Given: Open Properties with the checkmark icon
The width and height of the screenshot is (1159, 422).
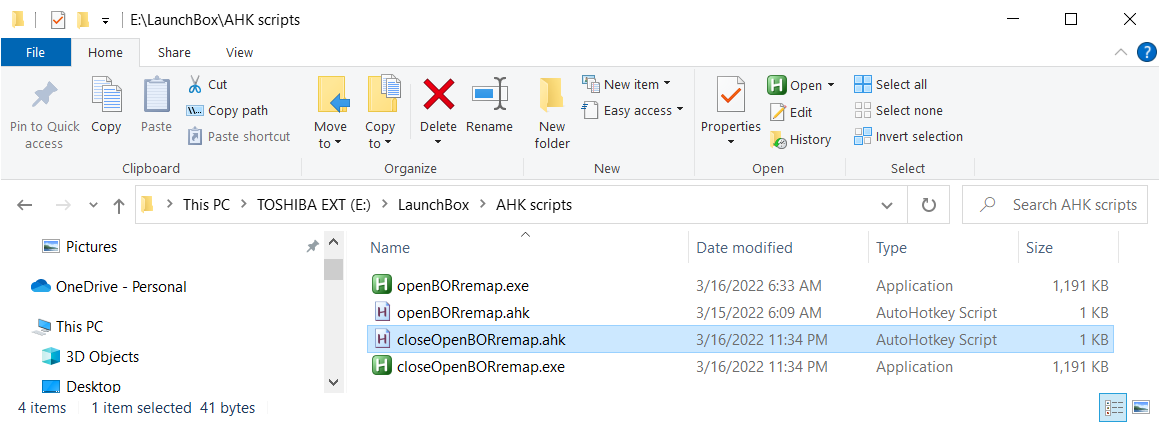Looking at the screenshot, I should (x=730, y=95).
